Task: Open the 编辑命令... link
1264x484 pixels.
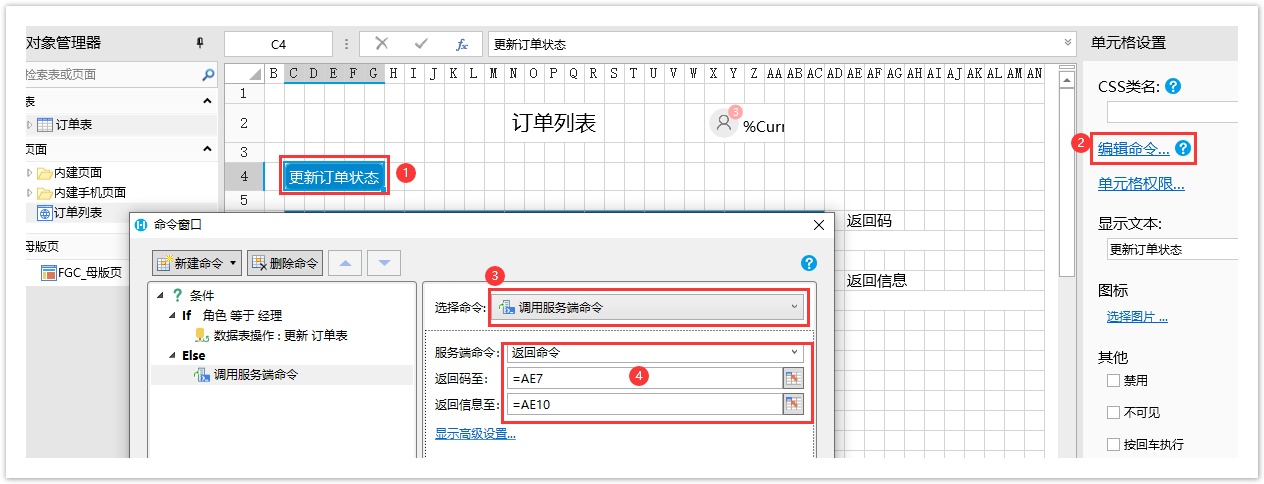Action: pos(1133,149)
